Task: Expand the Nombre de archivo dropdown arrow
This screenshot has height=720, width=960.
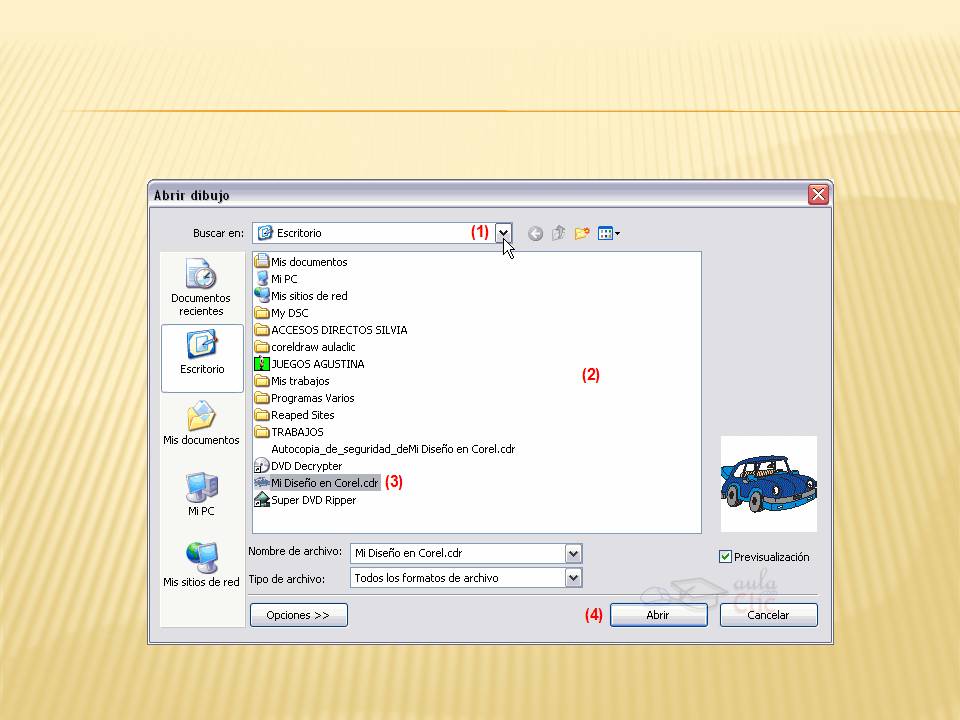Action: click(573, 553)
